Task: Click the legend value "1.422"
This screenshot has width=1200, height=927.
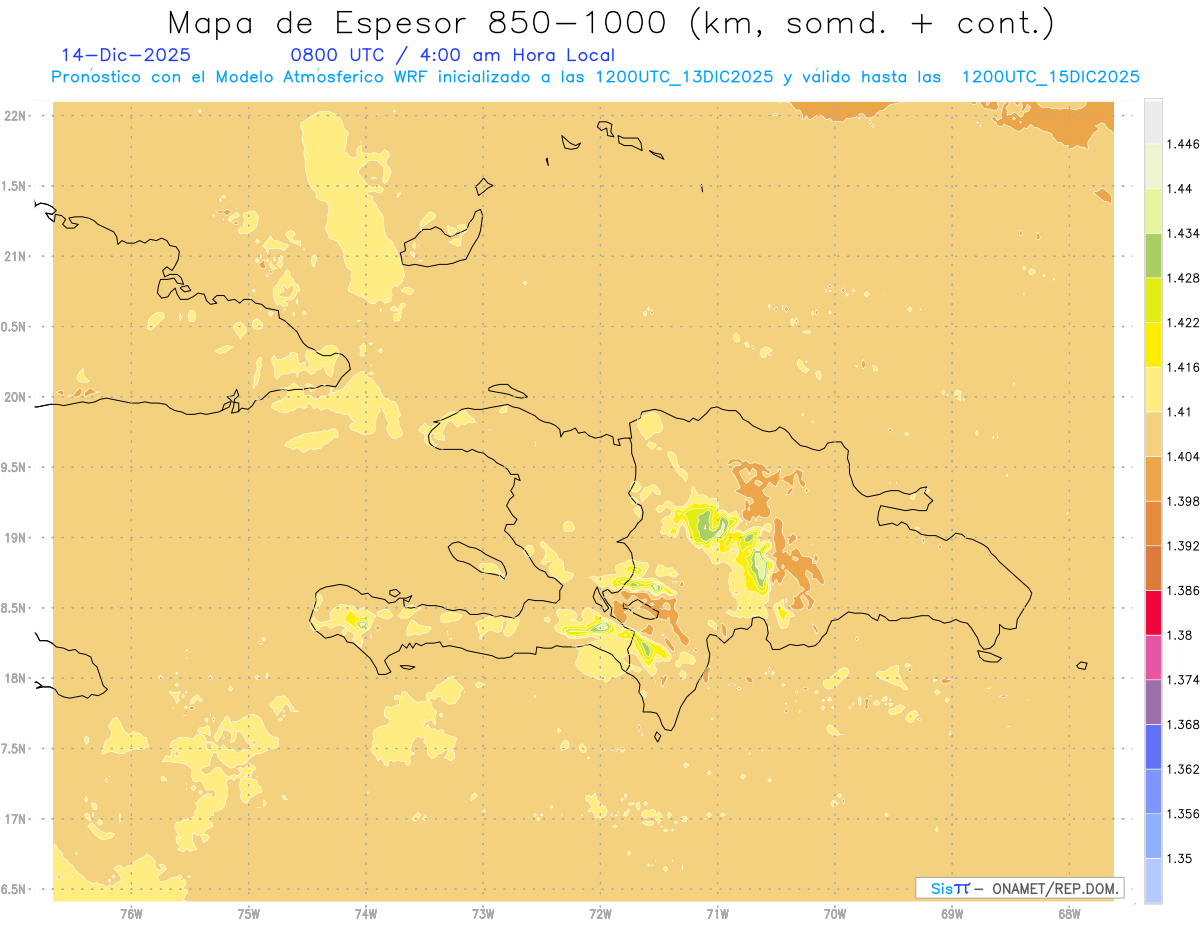Action: click(x=1184, y=322)
